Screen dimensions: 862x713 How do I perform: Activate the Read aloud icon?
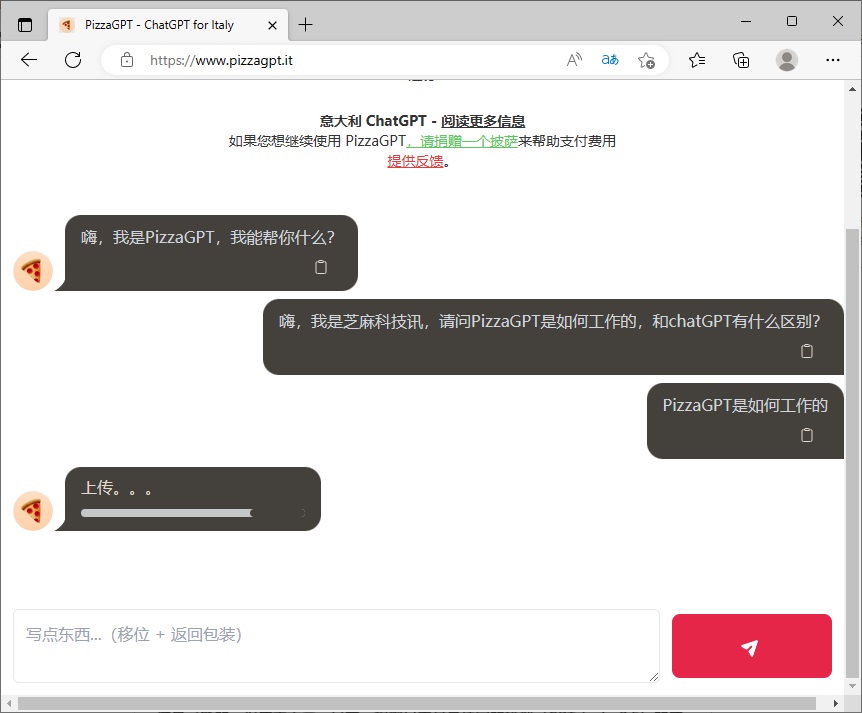(574, 60)
